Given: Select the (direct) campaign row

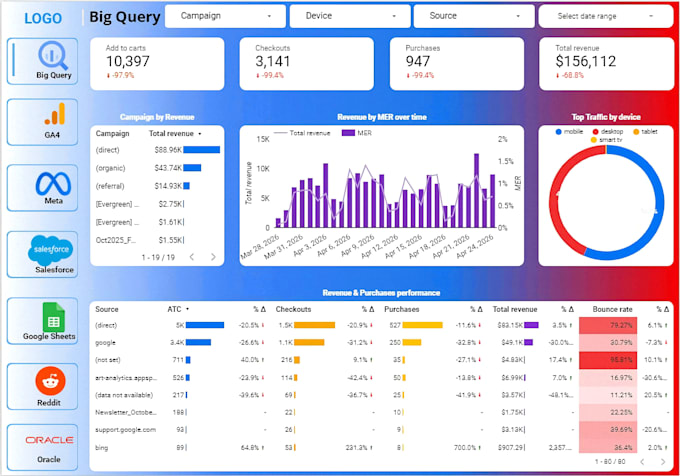Looking at the screenshot, I should point(157,150).
